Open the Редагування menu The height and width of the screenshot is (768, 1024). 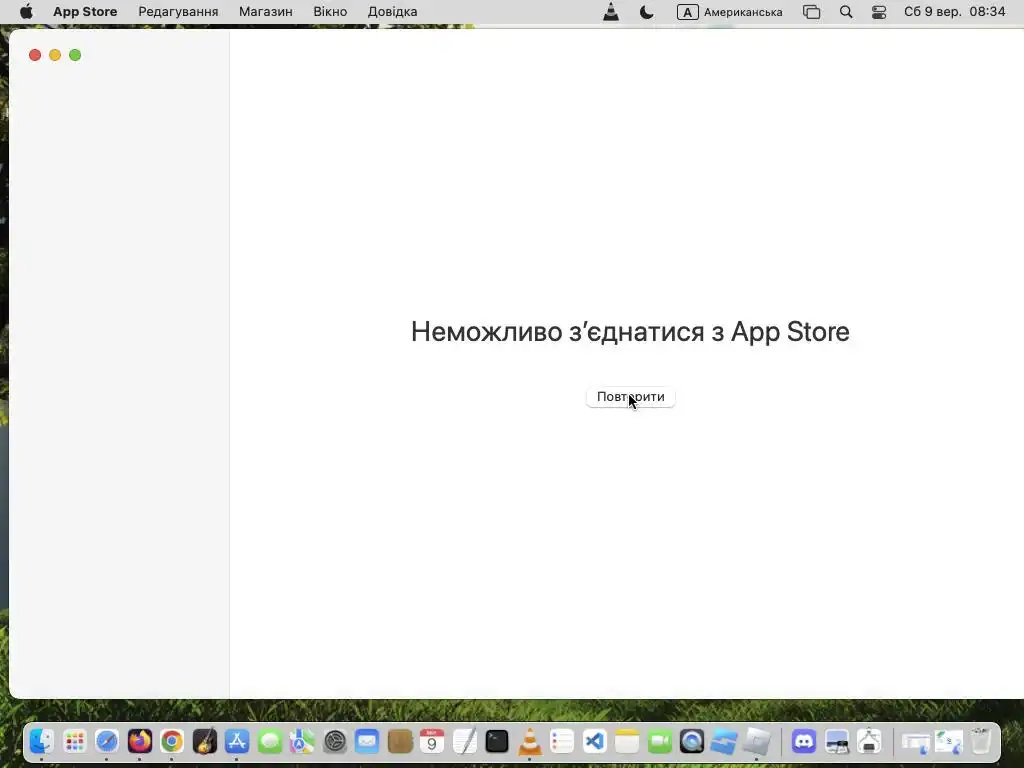(178, 12)
